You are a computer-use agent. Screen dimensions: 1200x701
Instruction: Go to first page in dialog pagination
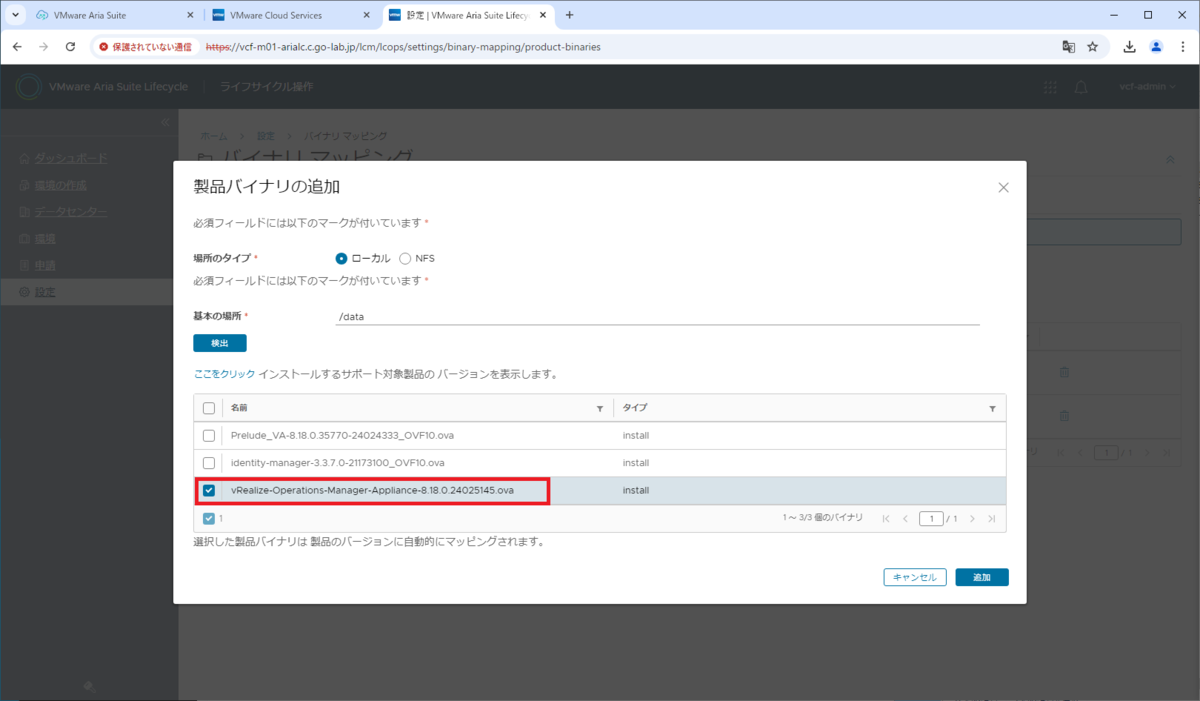(886, 519)
